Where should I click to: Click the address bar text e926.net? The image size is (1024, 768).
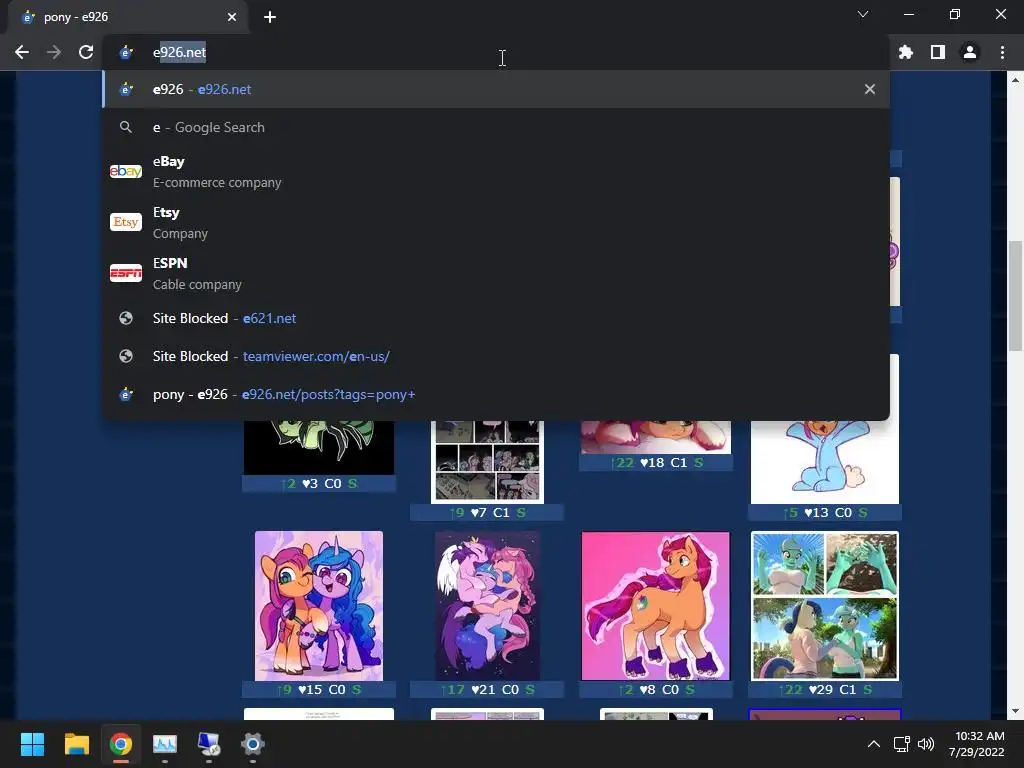point(180,52)
